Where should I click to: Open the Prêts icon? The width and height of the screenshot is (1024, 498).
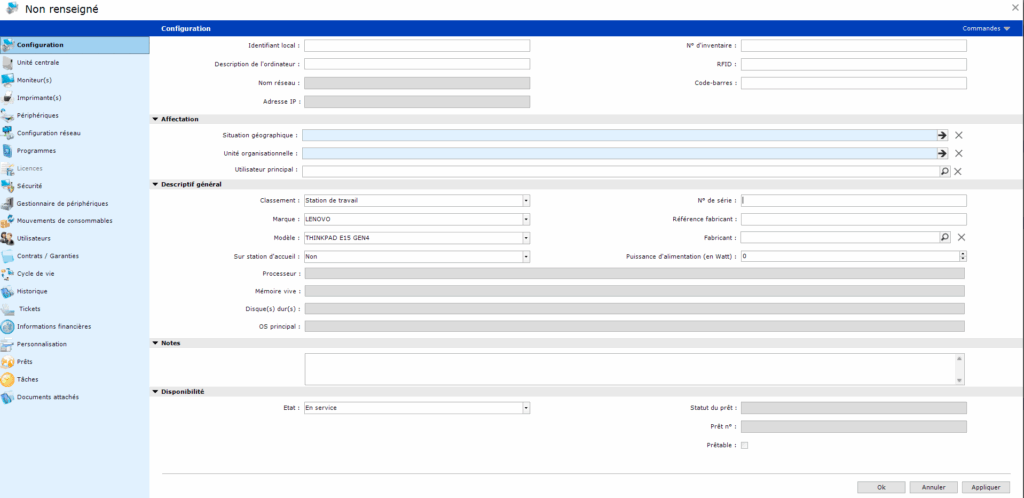[x=8, y=362]
